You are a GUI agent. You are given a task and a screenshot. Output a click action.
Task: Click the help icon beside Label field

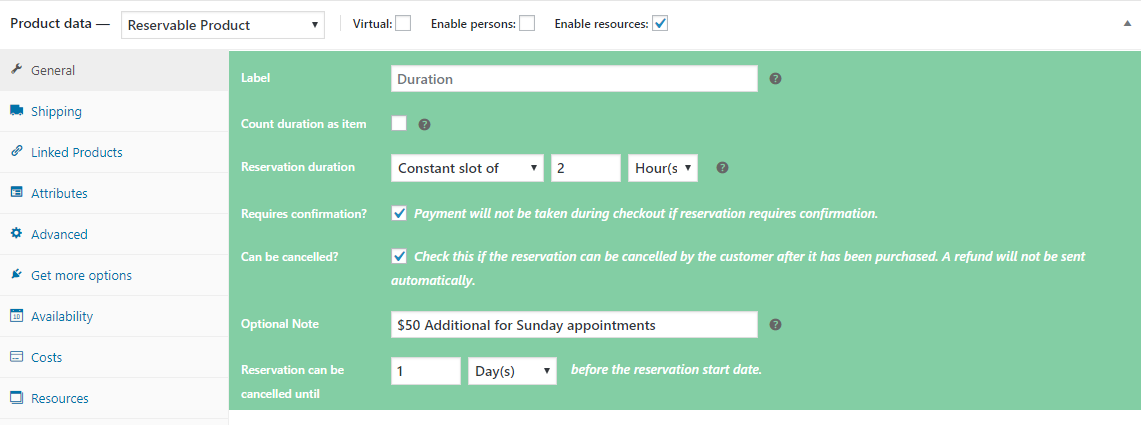pos(775,79)
